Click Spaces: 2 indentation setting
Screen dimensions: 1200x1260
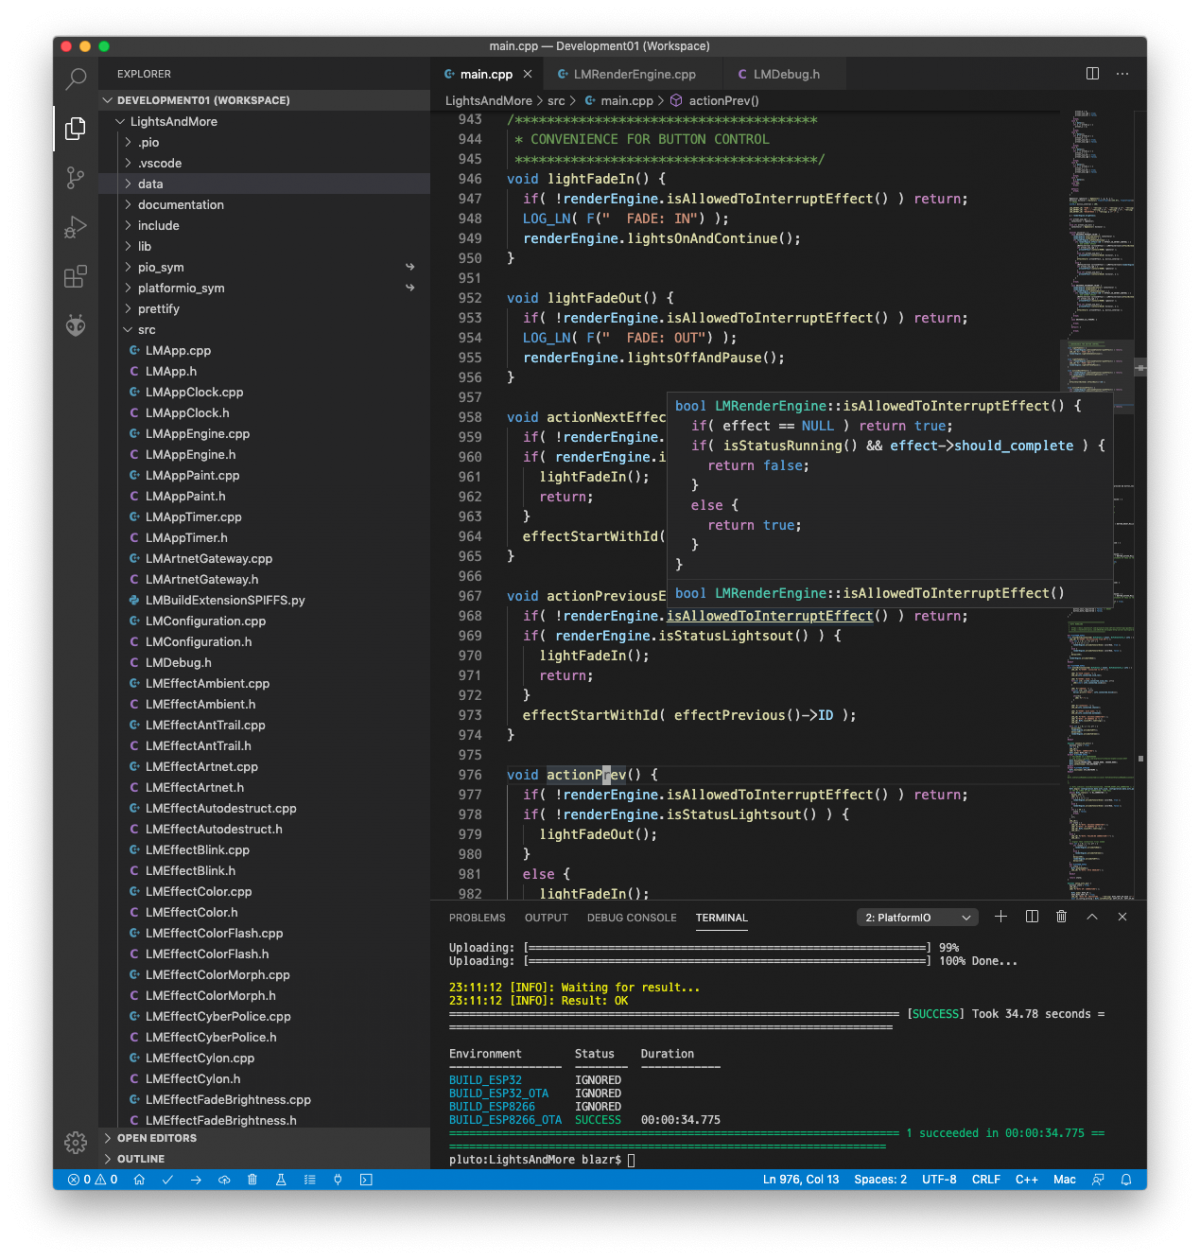click(x=880, y=1180)
